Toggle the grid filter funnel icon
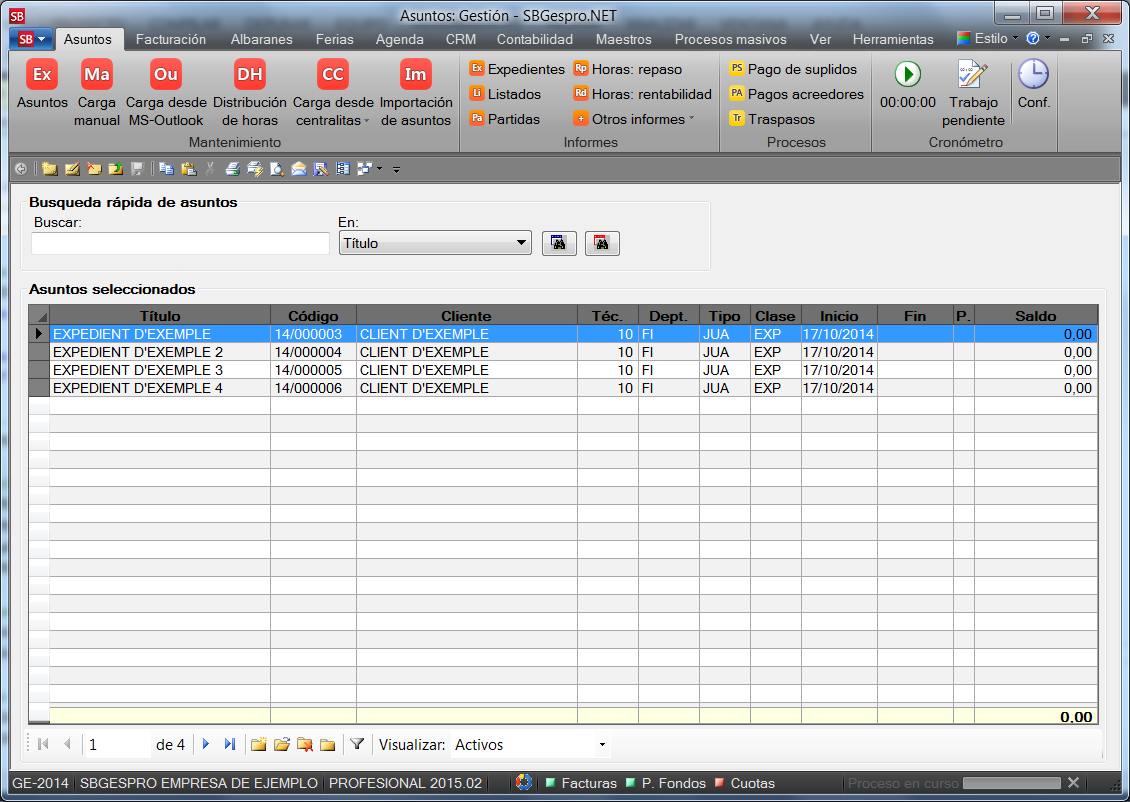 tap(357, 744)
